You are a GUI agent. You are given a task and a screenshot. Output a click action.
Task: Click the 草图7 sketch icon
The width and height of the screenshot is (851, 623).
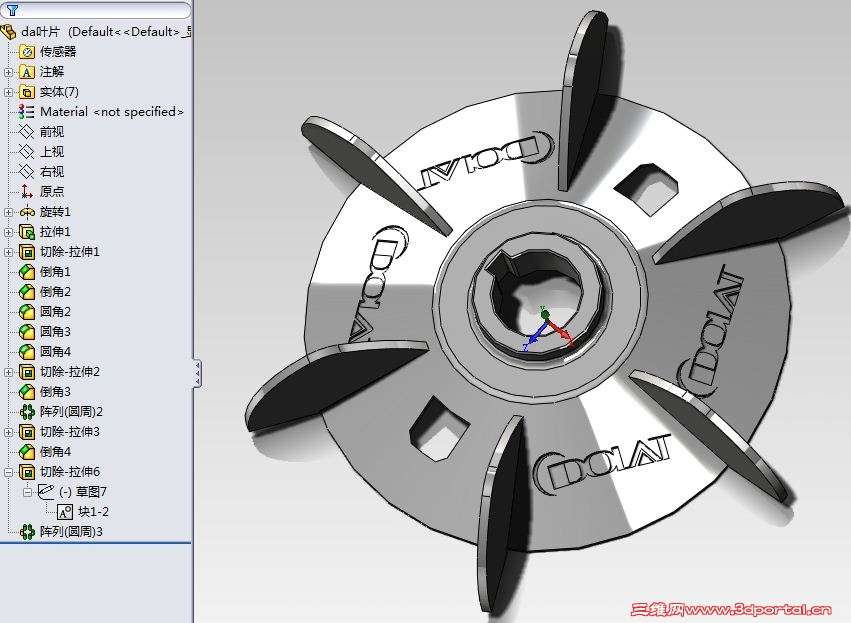pyautogui.click(x=46, y=492)
